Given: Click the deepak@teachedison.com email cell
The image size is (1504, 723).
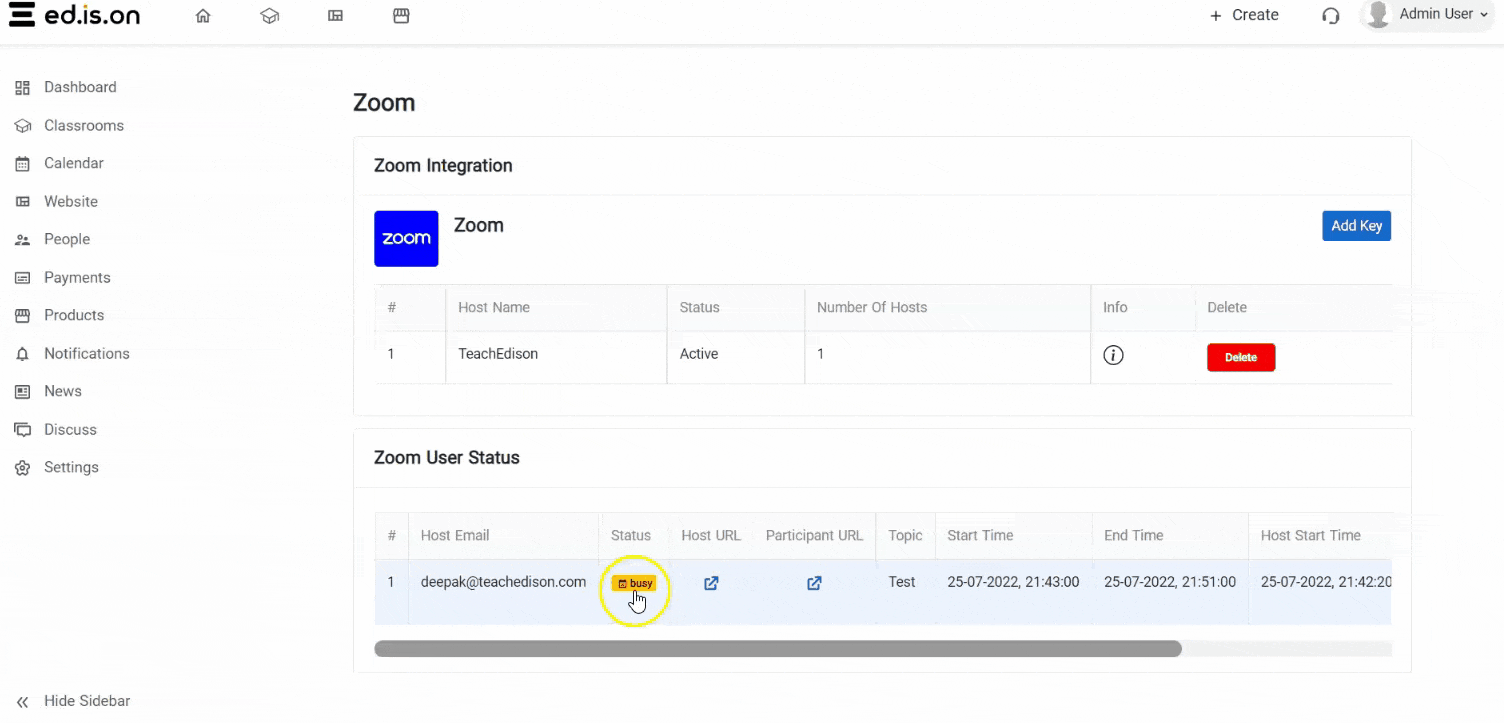Looking at the screenshot, I should [x=503, y=582].
